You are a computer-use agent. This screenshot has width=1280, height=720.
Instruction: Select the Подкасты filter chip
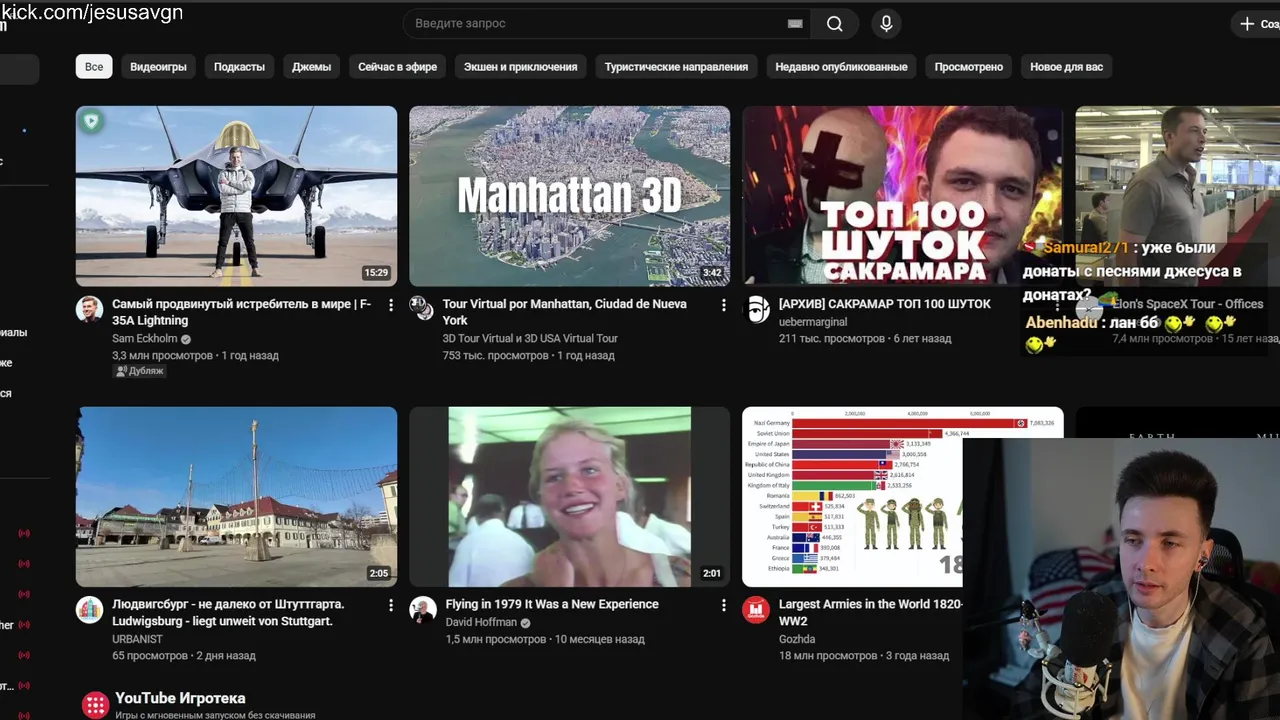click(x=239, y=67)
